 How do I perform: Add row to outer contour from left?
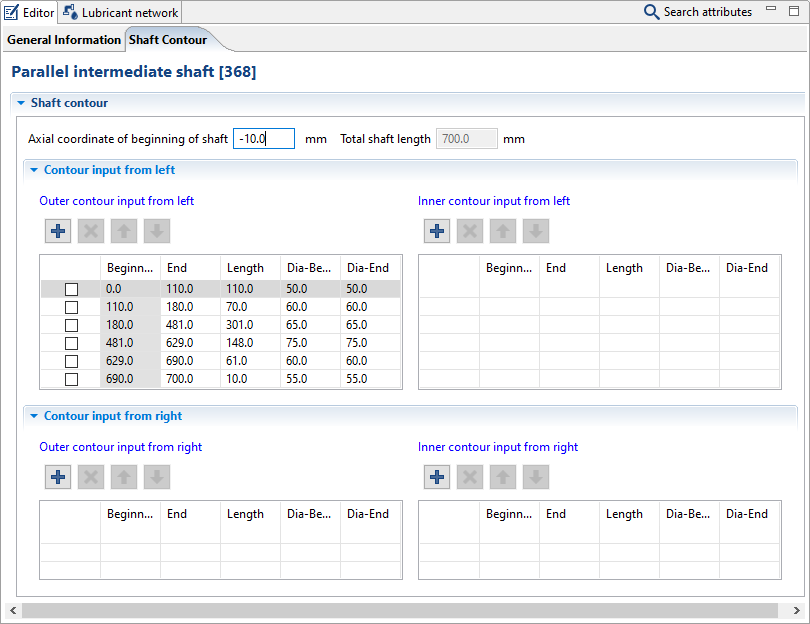pyautogui.click(x=58, y=231)
